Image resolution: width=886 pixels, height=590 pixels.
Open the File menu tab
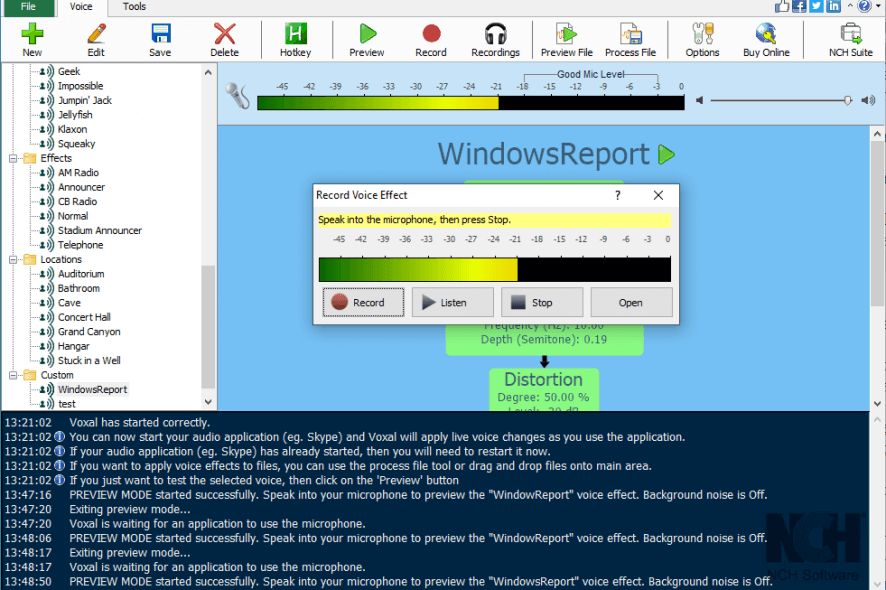coord(28,7)
